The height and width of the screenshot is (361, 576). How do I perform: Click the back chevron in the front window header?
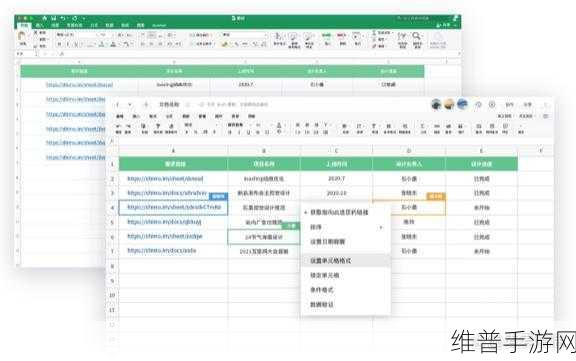point(118,105)
